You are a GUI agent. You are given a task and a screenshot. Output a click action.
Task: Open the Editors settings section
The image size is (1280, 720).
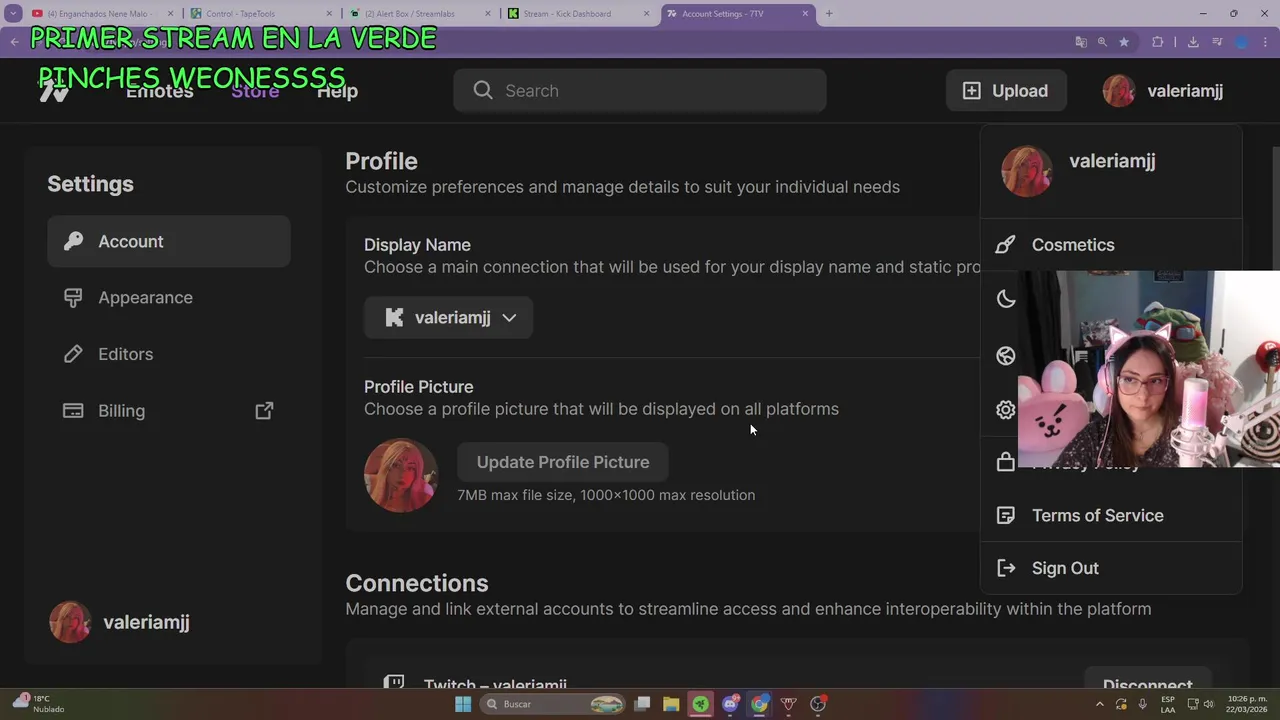click(169, 354)
